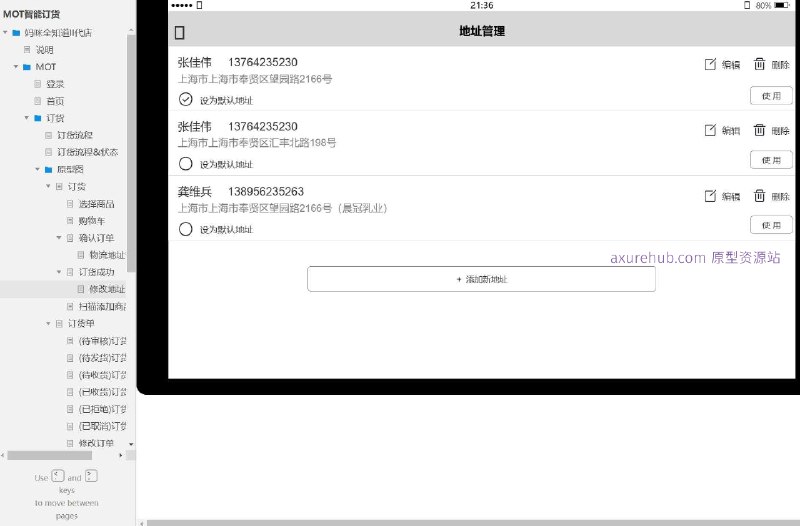
Task: Click address text 上海市上海市奉贤区汇丰北路198号
Action: pos(257,143)
